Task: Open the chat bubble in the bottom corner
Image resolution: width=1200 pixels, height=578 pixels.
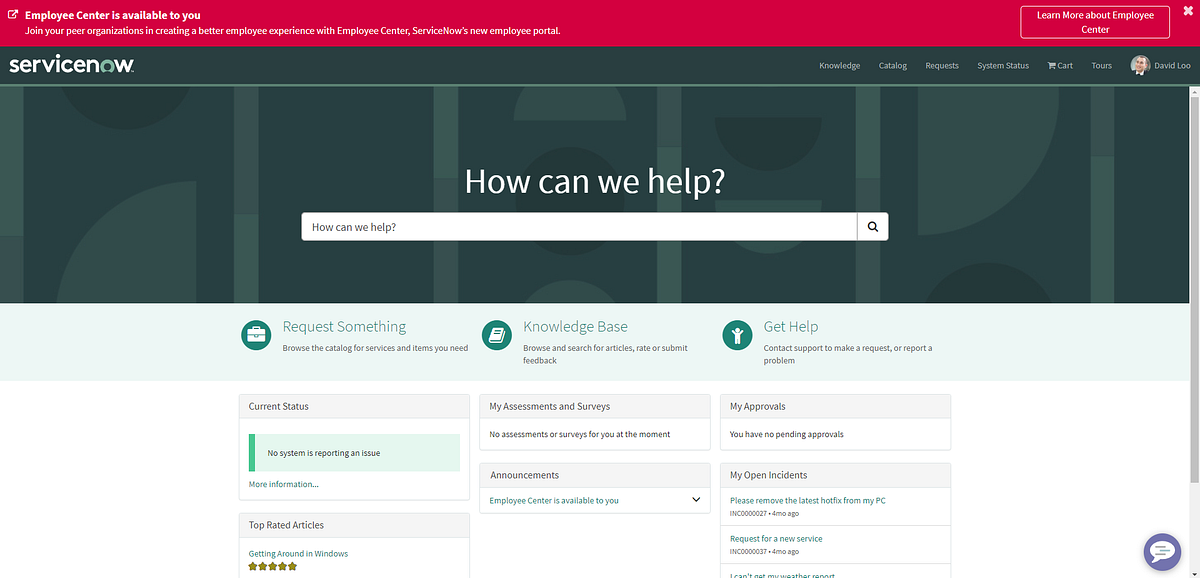Action: tap(1161, 551)
